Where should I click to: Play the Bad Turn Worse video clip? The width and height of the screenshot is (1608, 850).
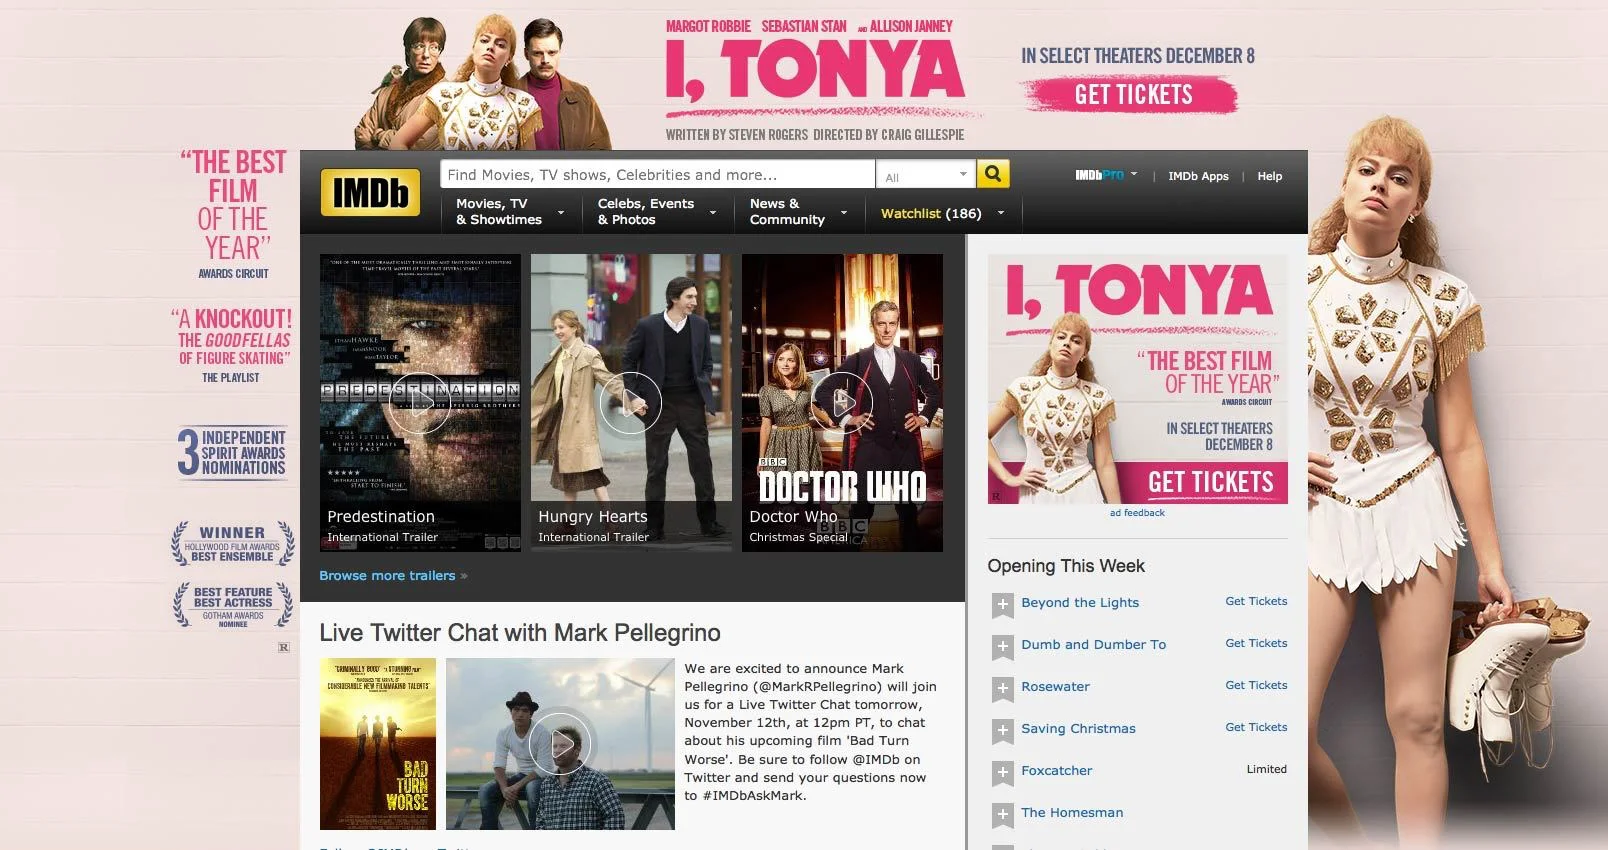[x=560, y=744]
